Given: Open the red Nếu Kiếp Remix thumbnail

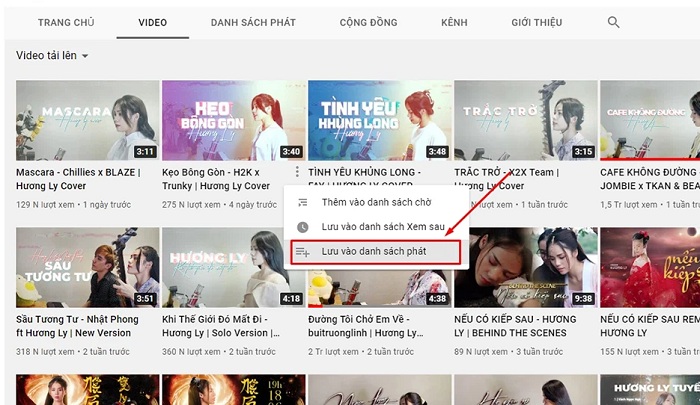Looking at the screenshot, I should click(650, 267).
